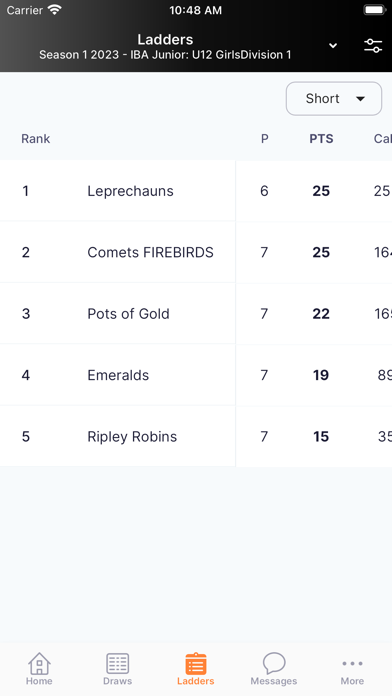Click the Rank column header
This screenshot has height=696, width=392.
coord(36,138)
